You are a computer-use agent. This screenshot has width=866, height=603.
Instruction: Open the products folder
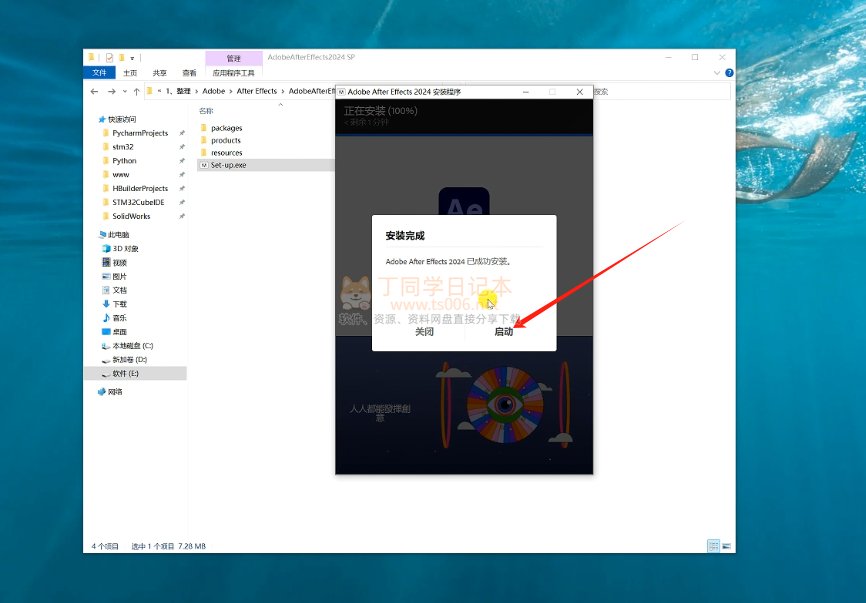click(x=226, y=141)
